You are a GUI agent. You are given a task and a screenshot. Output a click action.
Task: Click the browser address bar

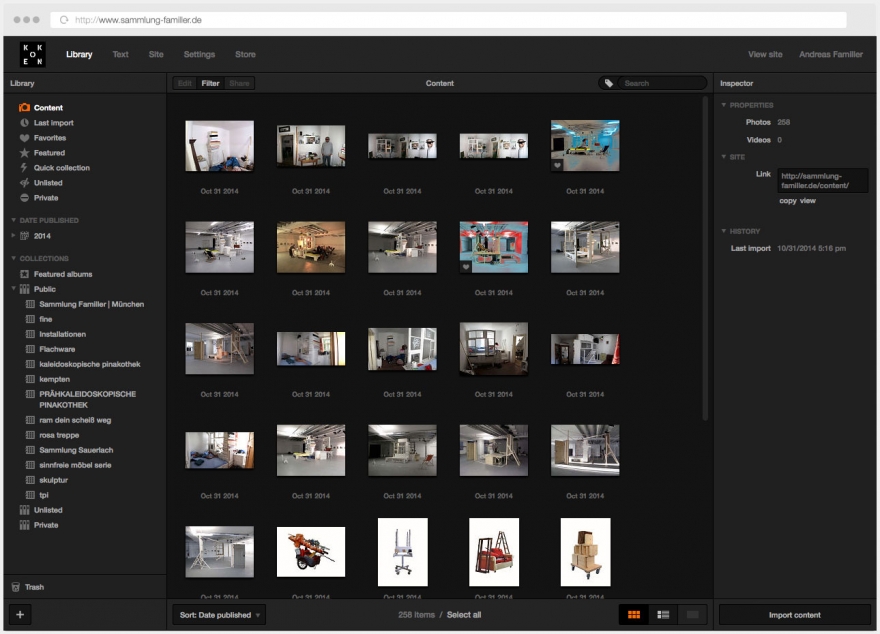448,20
